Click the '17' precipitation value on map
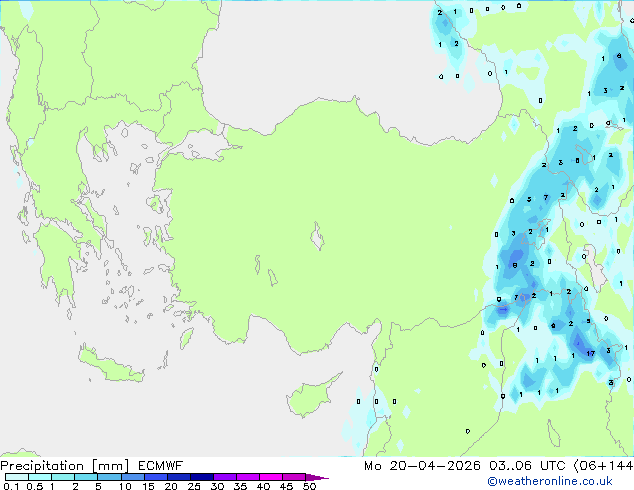The image size is (634, 490). (591, 354)
